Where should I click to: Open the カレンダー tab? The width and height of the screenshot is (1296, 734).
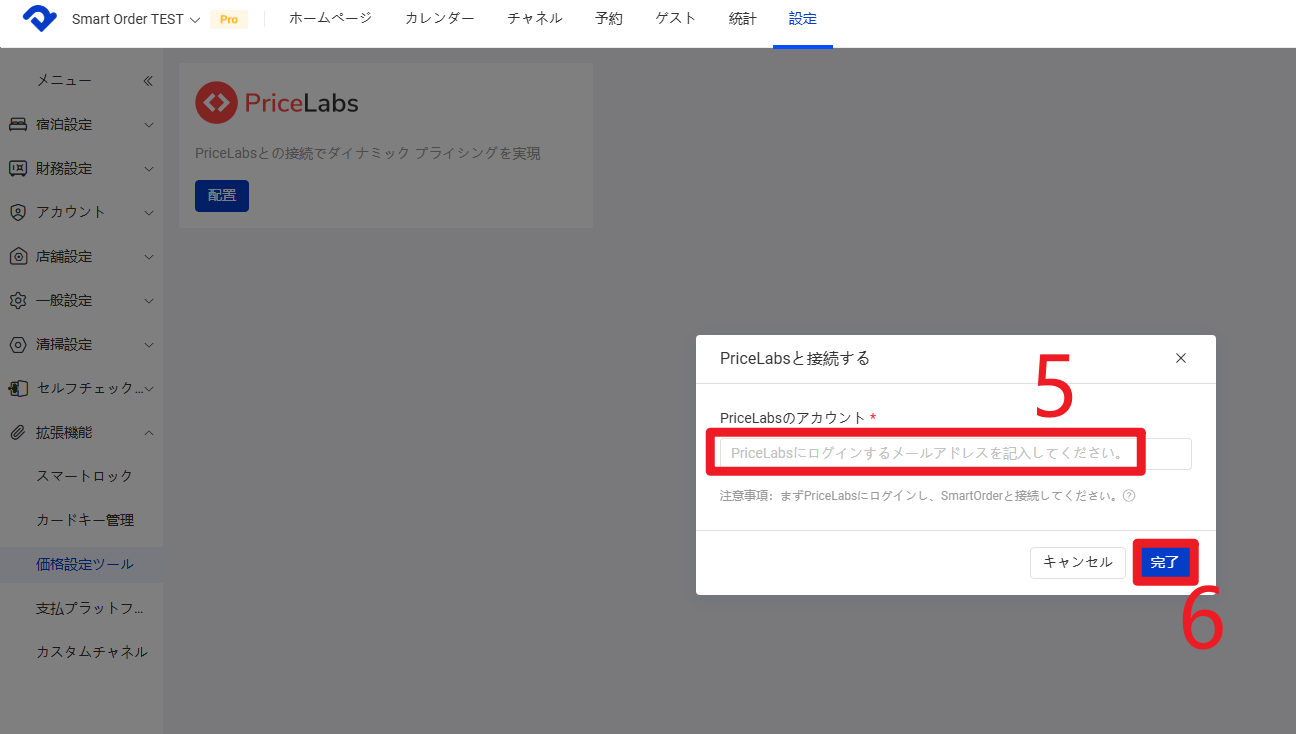point(440,19)
